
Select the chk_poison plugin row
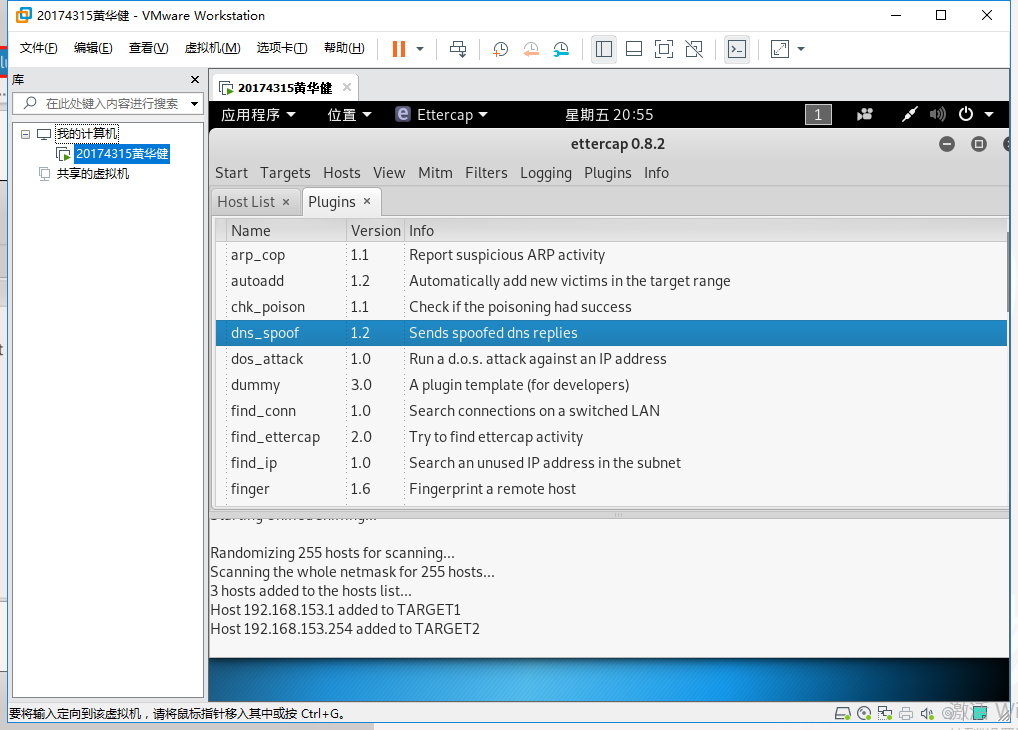(611, 307)
